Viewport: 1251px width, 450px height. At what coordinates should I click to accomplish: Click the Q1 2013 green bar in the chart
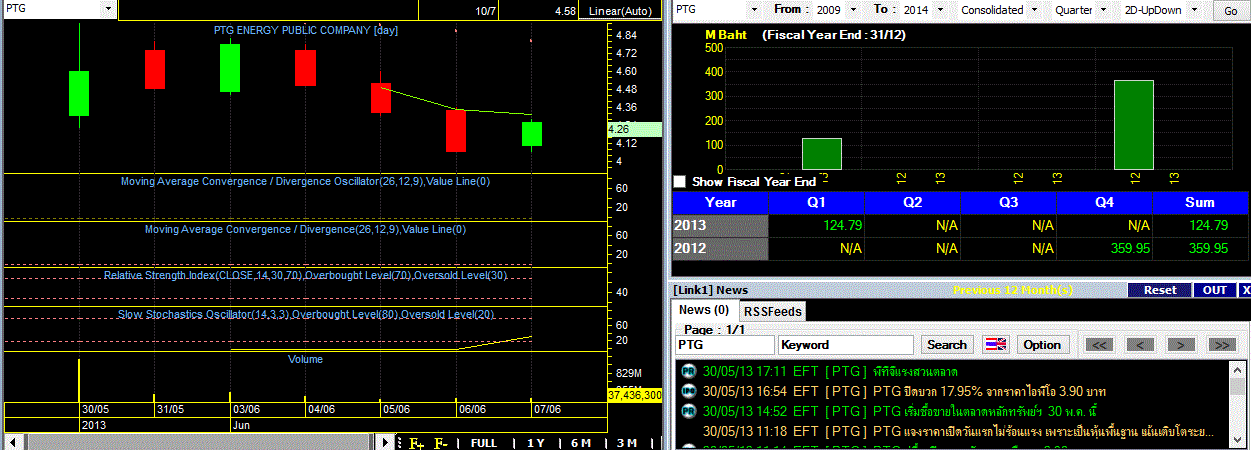click(x=821, y=154)
